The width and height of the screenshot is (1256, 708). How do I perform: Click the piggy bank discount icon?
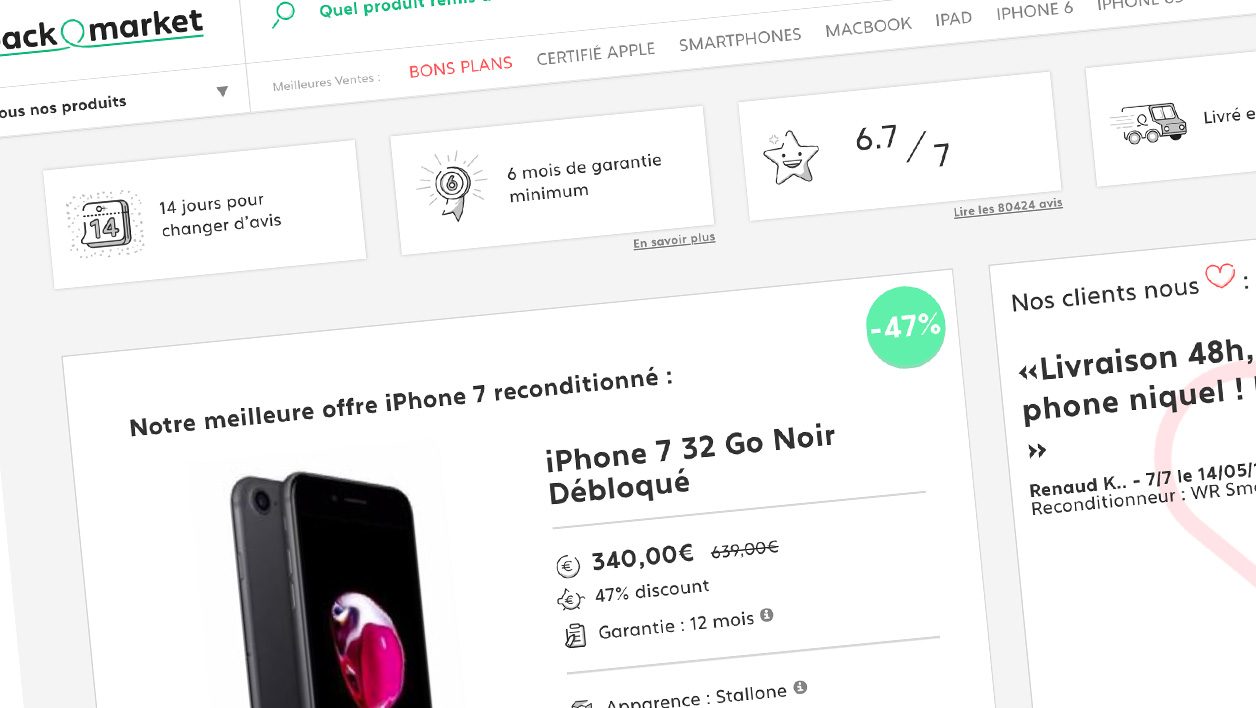[570, 599]
